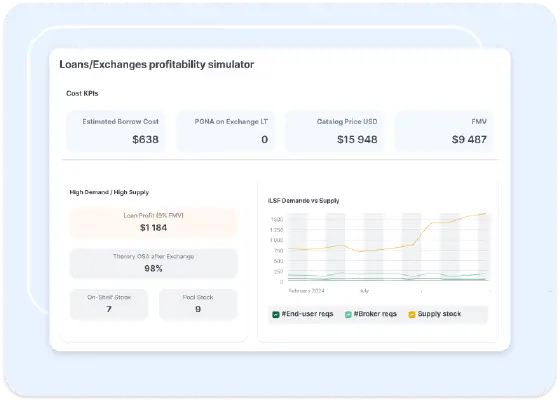The image size is (560, 402).
Task: Select the PGNA on Exchange LT card
Action: [226, 131]
